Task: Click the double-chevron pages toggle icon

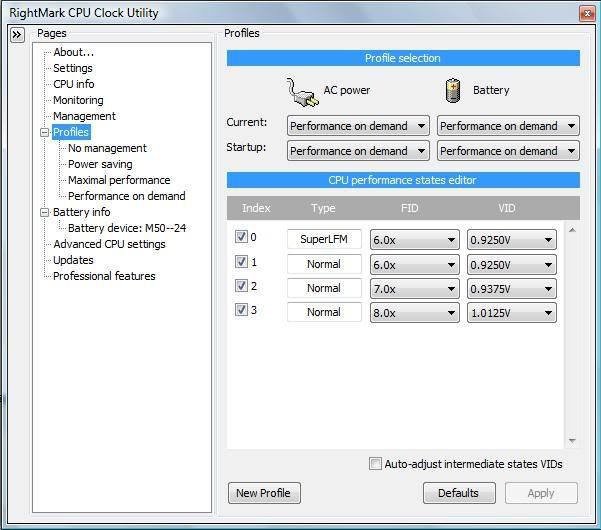Action: [17, 35]
